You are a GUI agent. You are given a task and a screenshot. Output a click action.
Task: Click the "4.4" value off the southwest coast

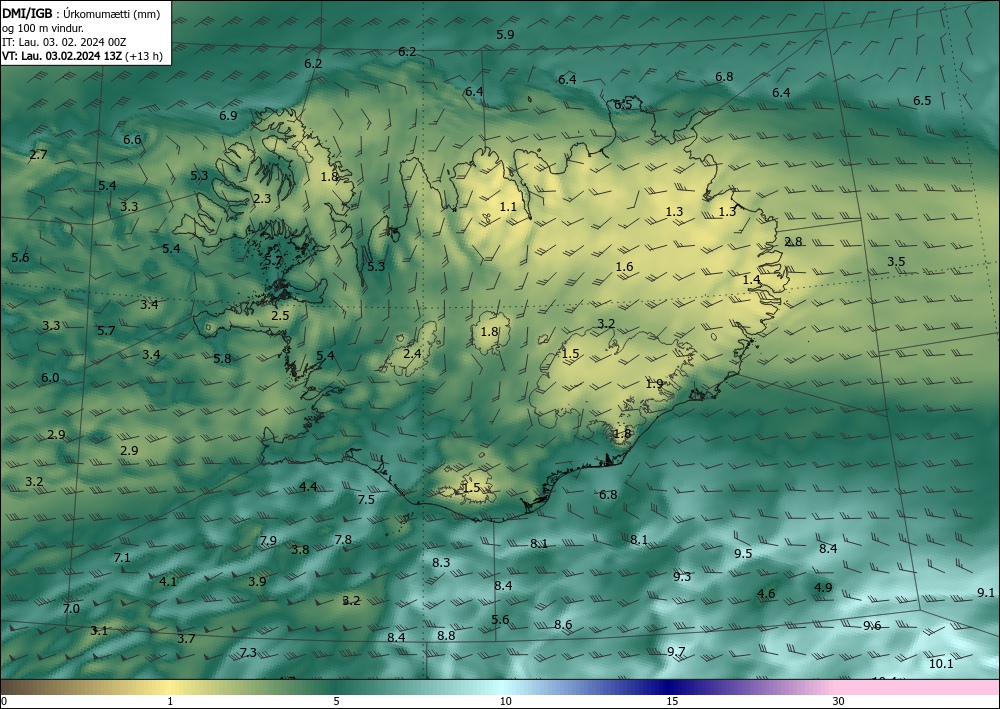(x=308, y=486)
